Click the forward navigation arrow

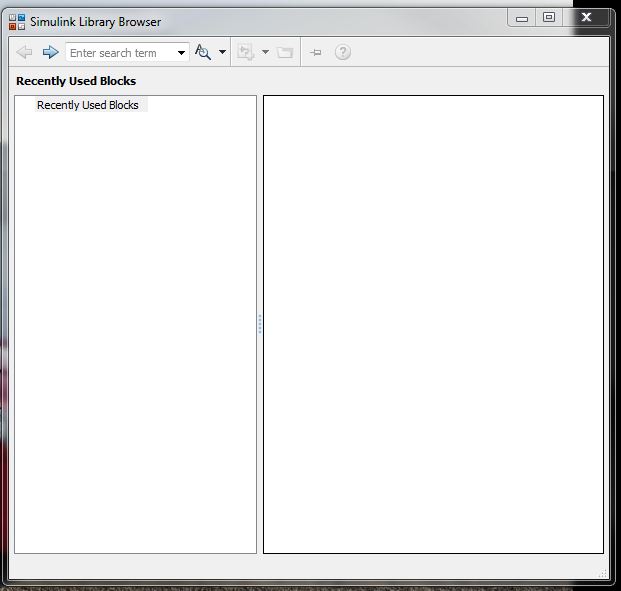50,52
